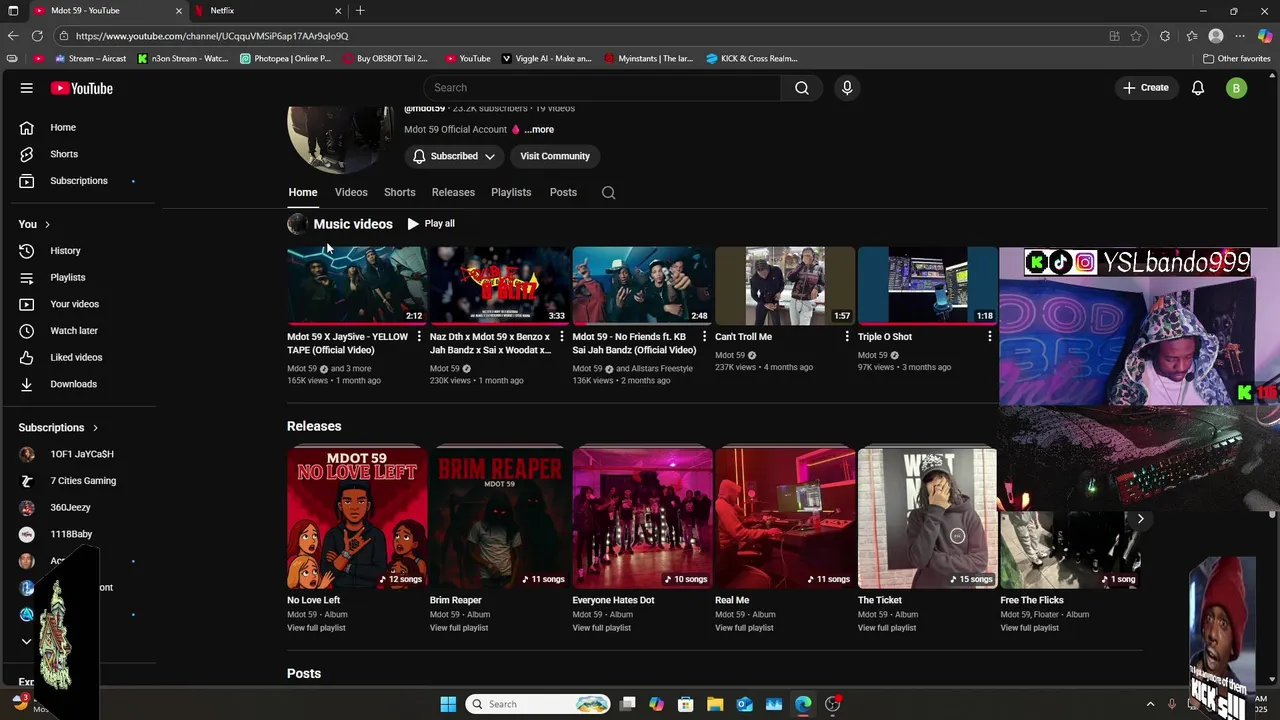Click the Create button

click(x=1146, y=88)
